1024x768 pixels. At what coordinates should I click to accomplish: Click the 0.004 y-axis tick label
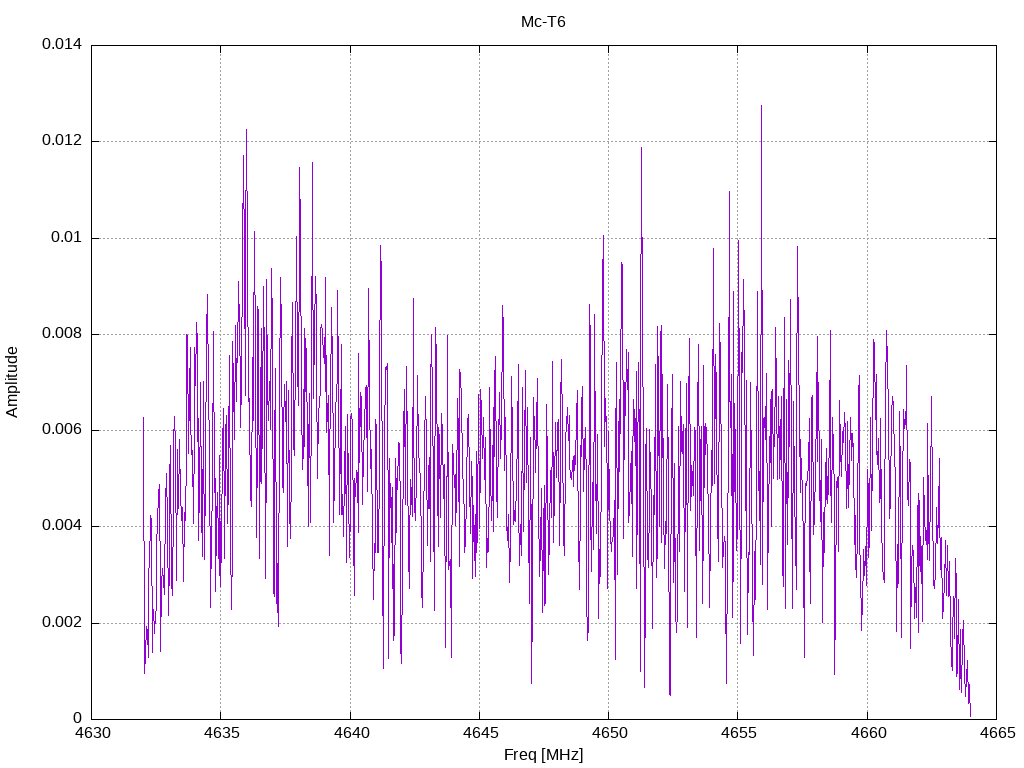coord(62,526)
